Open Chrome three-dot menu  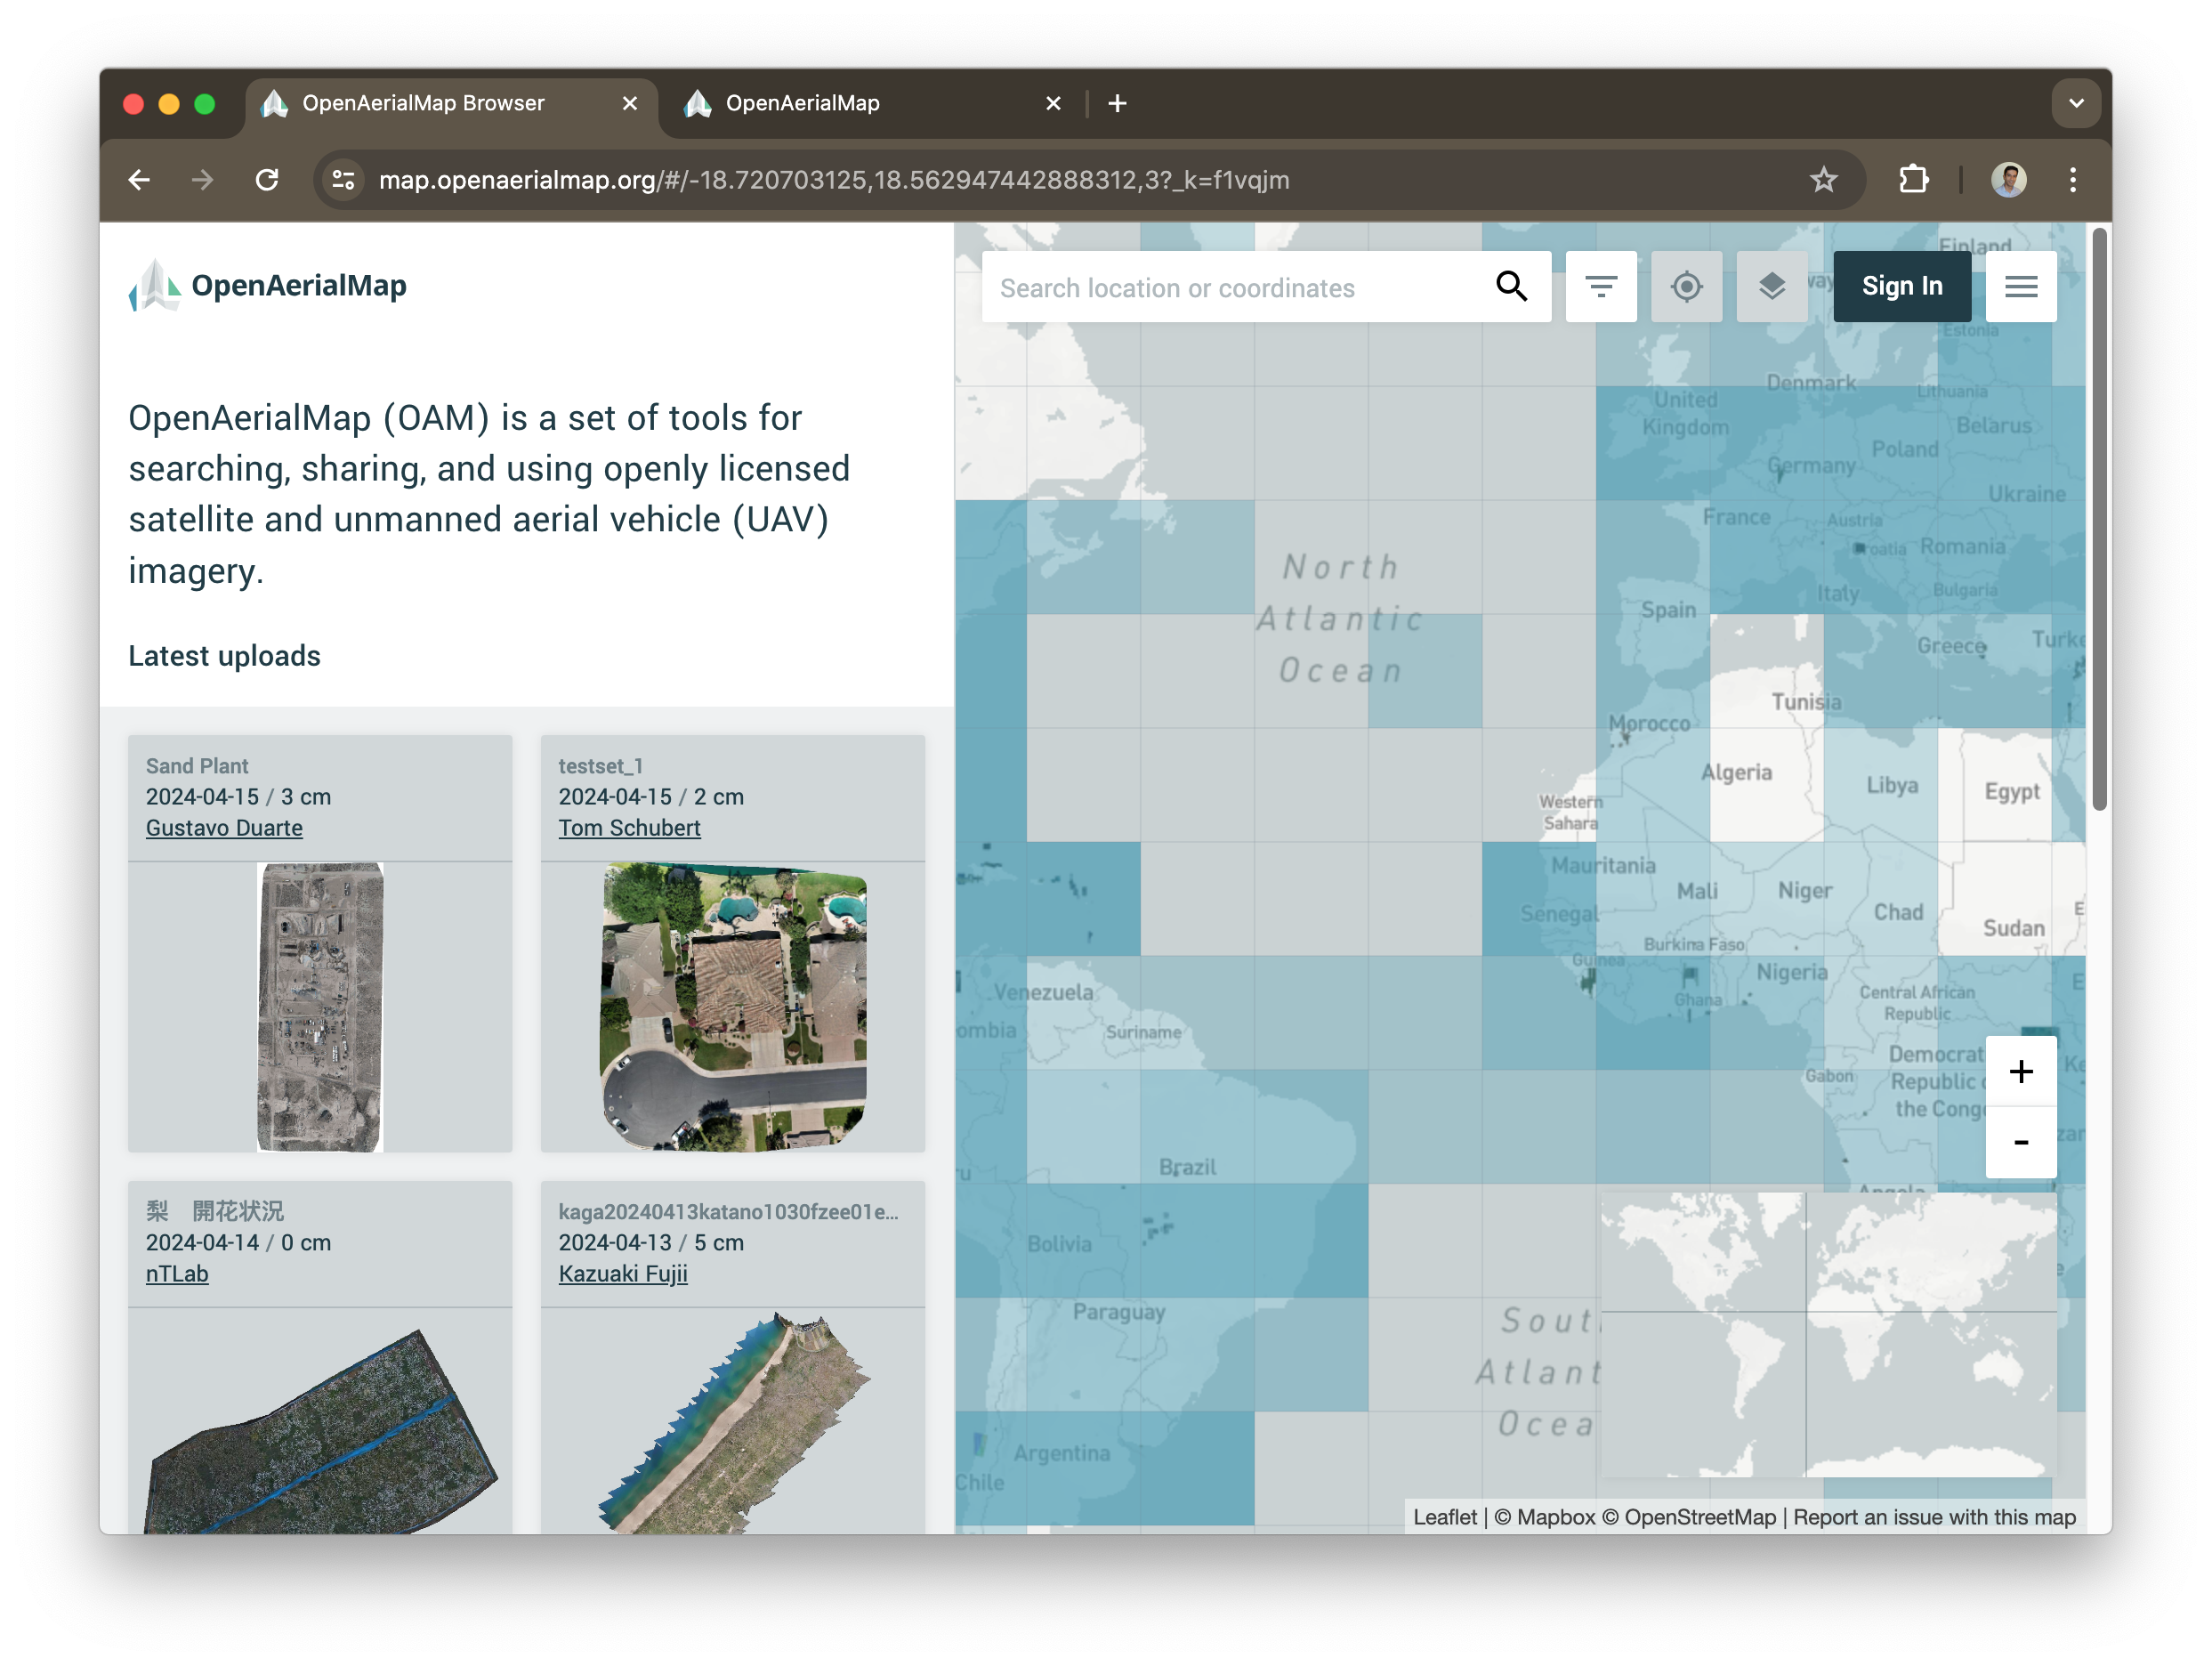(x=2072, y=180)
